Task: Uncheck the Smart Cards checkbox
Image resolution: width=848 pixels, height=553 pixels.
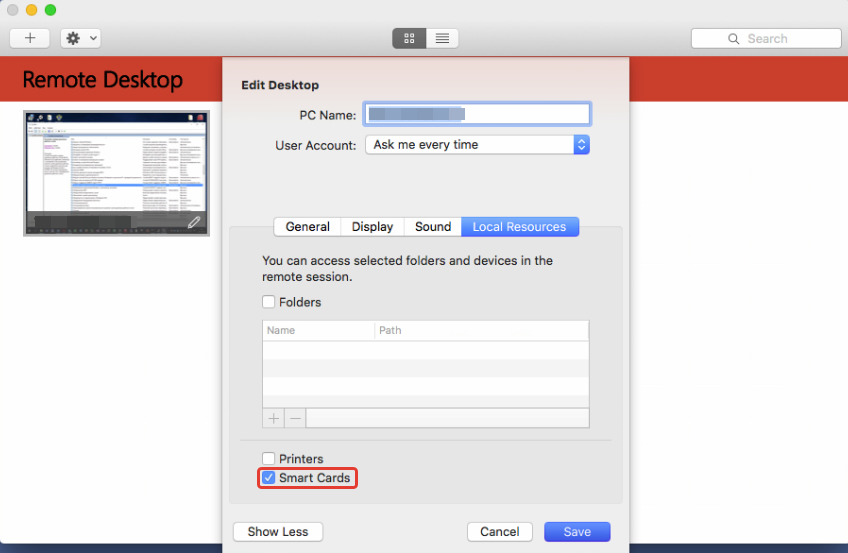Action: pyautogui.click(x=268, y=478)
